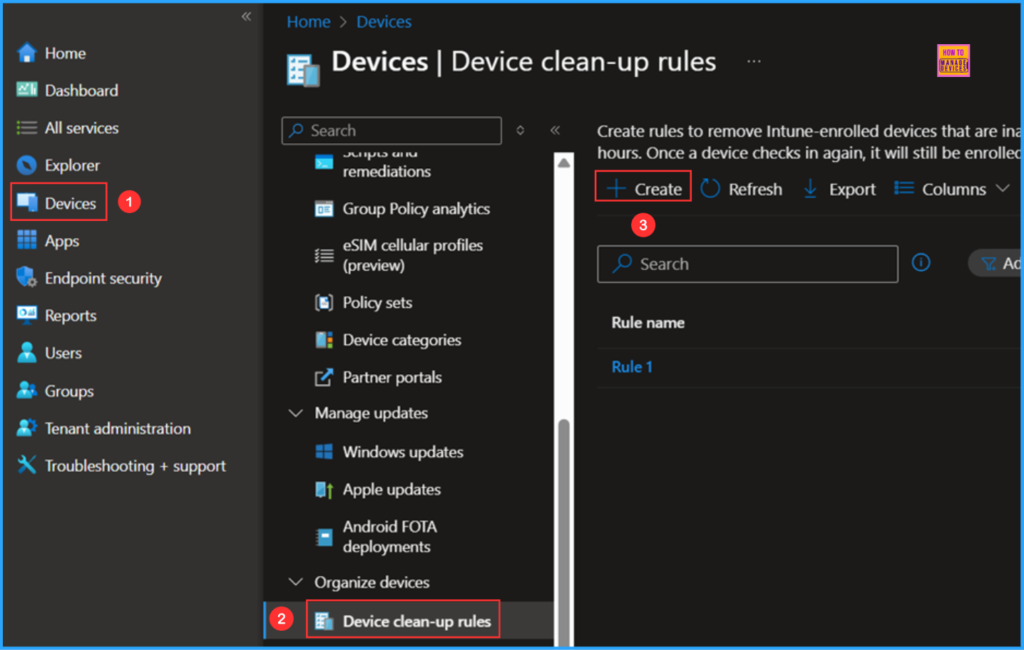
Task: Click the menu scrollbar up arrow
Action: tap(564, 163)
